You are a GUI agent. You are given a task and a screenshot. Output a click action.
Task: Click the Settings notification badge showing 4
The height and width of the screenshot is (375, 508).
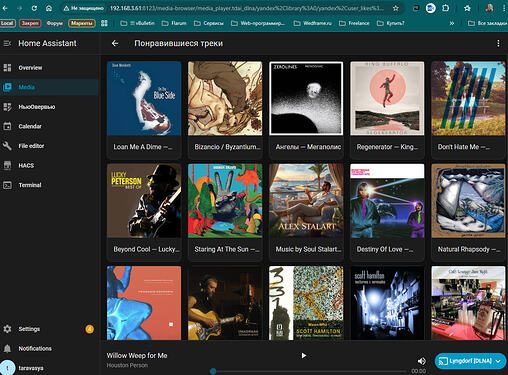click(90, 329)
